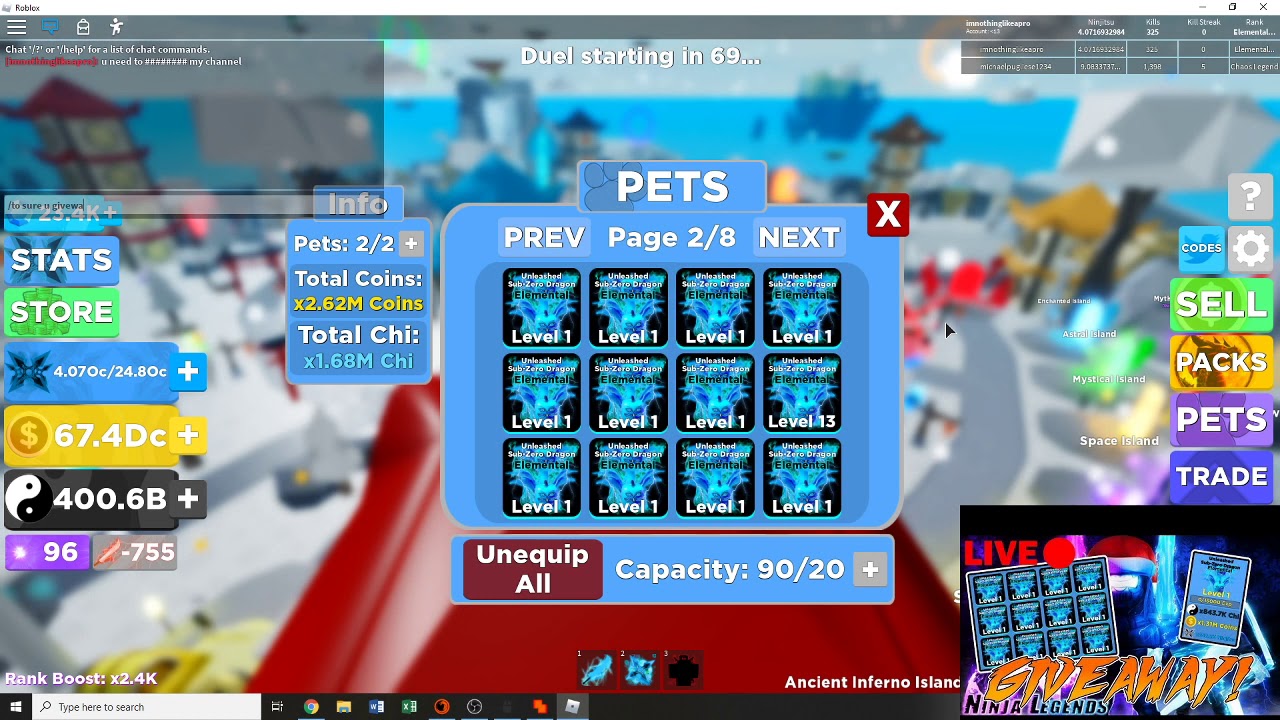Close the Pets panel with red X
The image size is (1280, 720).
pos(888,215)
